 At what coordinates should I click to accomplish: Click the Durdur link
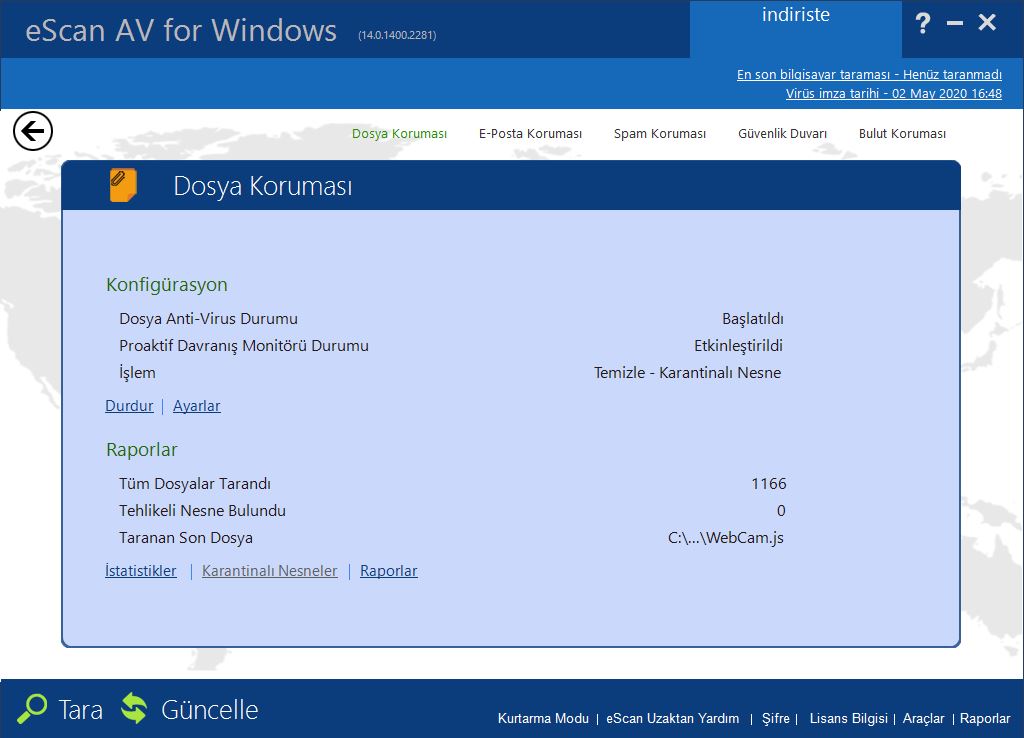coord(129,406)
